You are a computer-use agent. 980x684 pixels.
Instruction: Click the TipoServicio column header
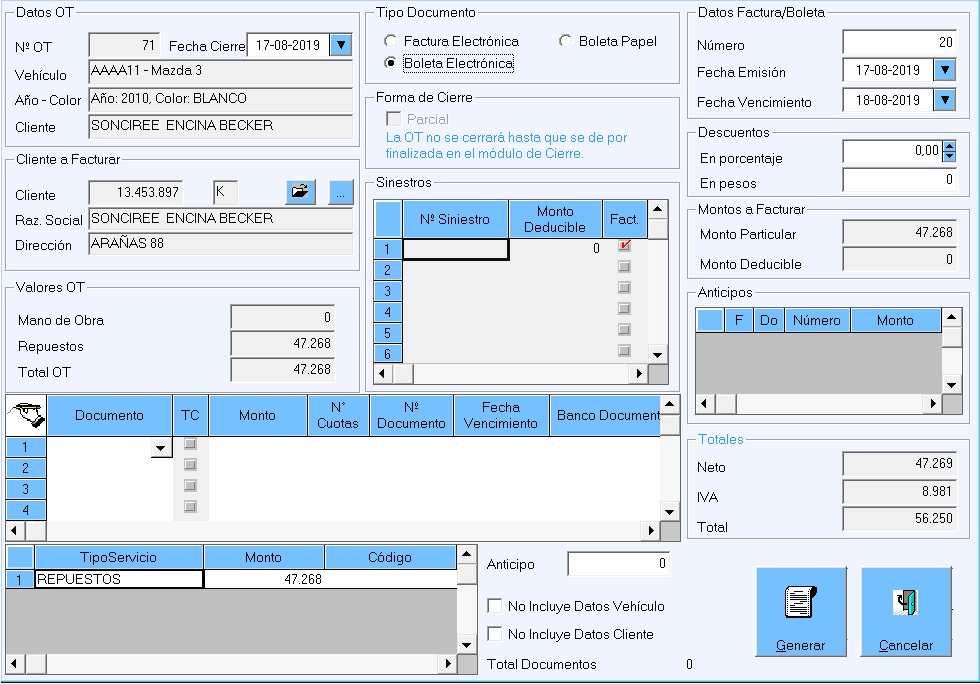pyautogui.click(x=119, y=557)
